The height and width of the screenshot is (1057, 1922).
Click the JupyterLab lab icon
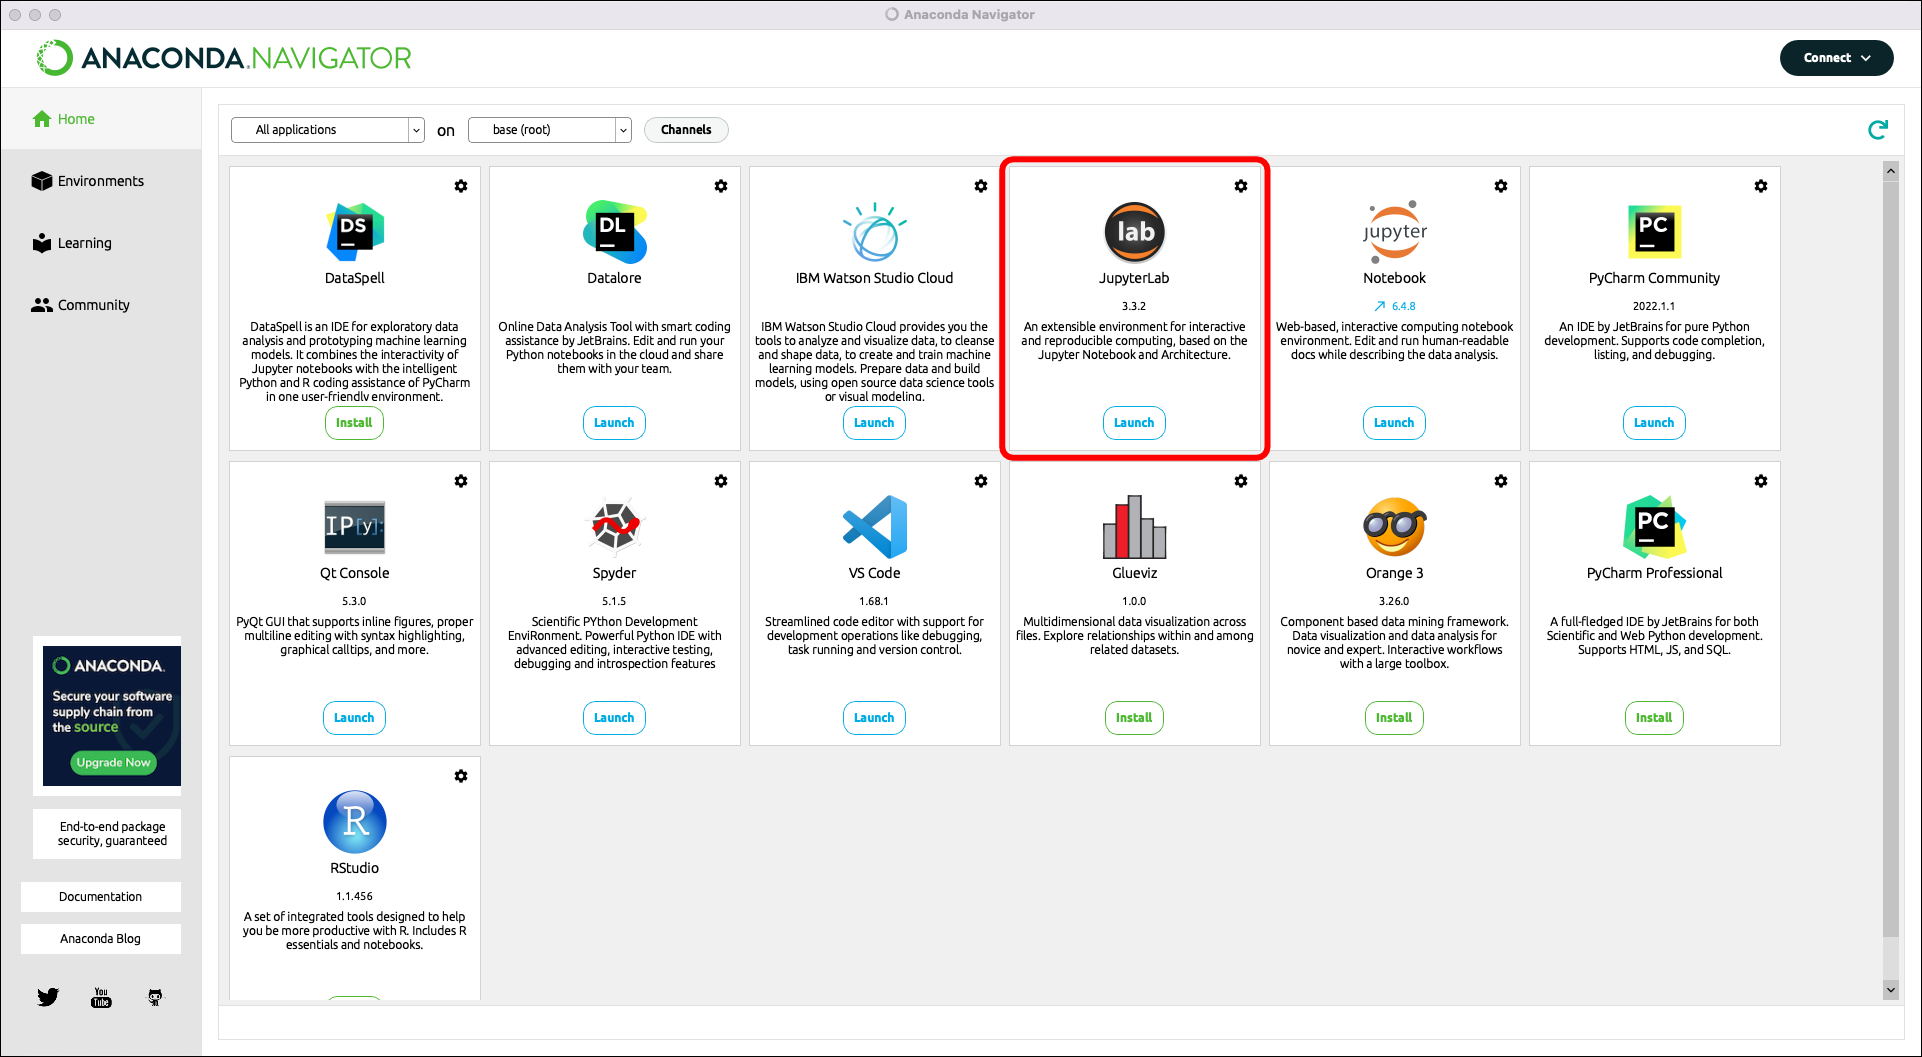coord(1135,231)
